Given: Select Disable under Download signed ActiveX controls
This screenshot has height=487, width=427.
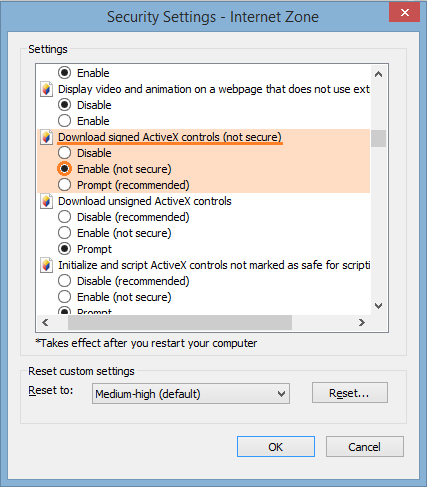Looking at the screenshot, I should click(x=64, y=153).
